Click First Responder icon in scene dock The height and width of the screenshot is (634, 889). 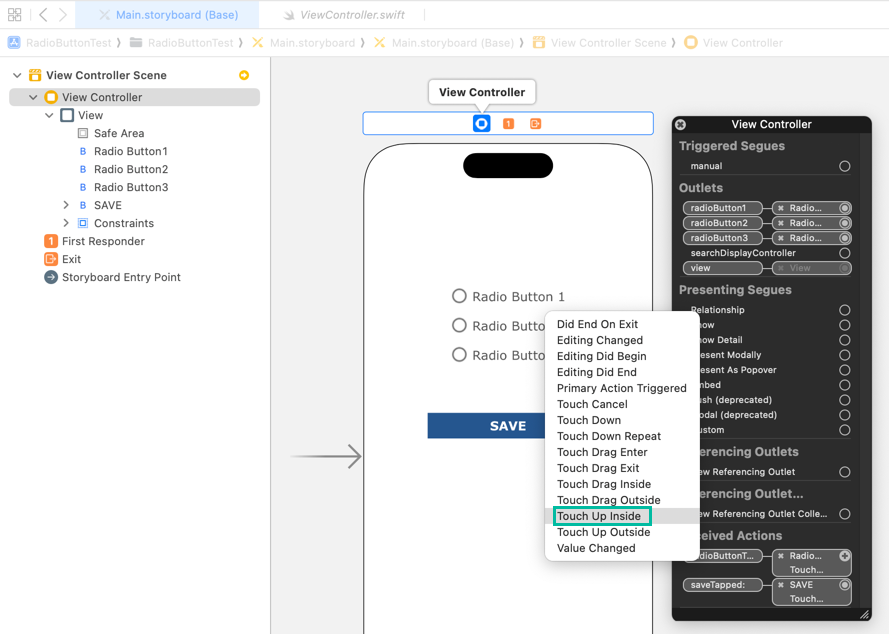(x=508, y=123)
